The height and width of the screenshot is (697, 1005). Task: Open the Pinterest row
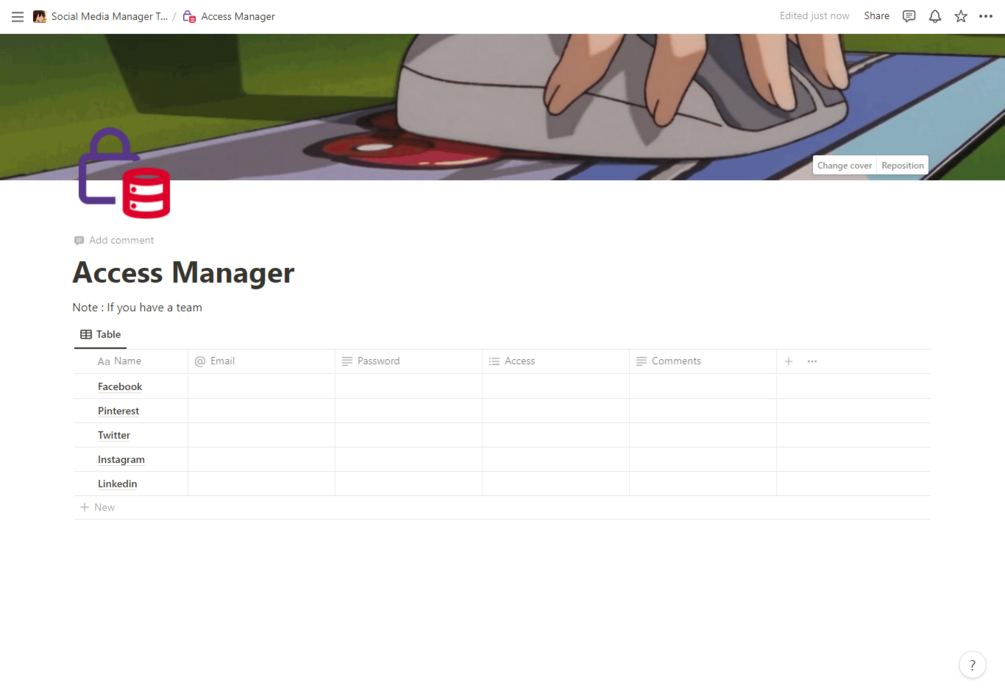tap(119, 411)
